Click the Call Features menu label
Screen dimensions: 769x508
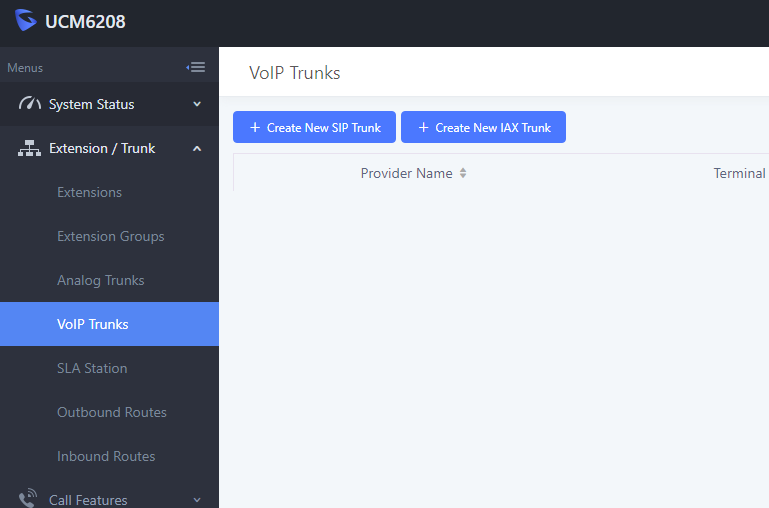[88, 500]
